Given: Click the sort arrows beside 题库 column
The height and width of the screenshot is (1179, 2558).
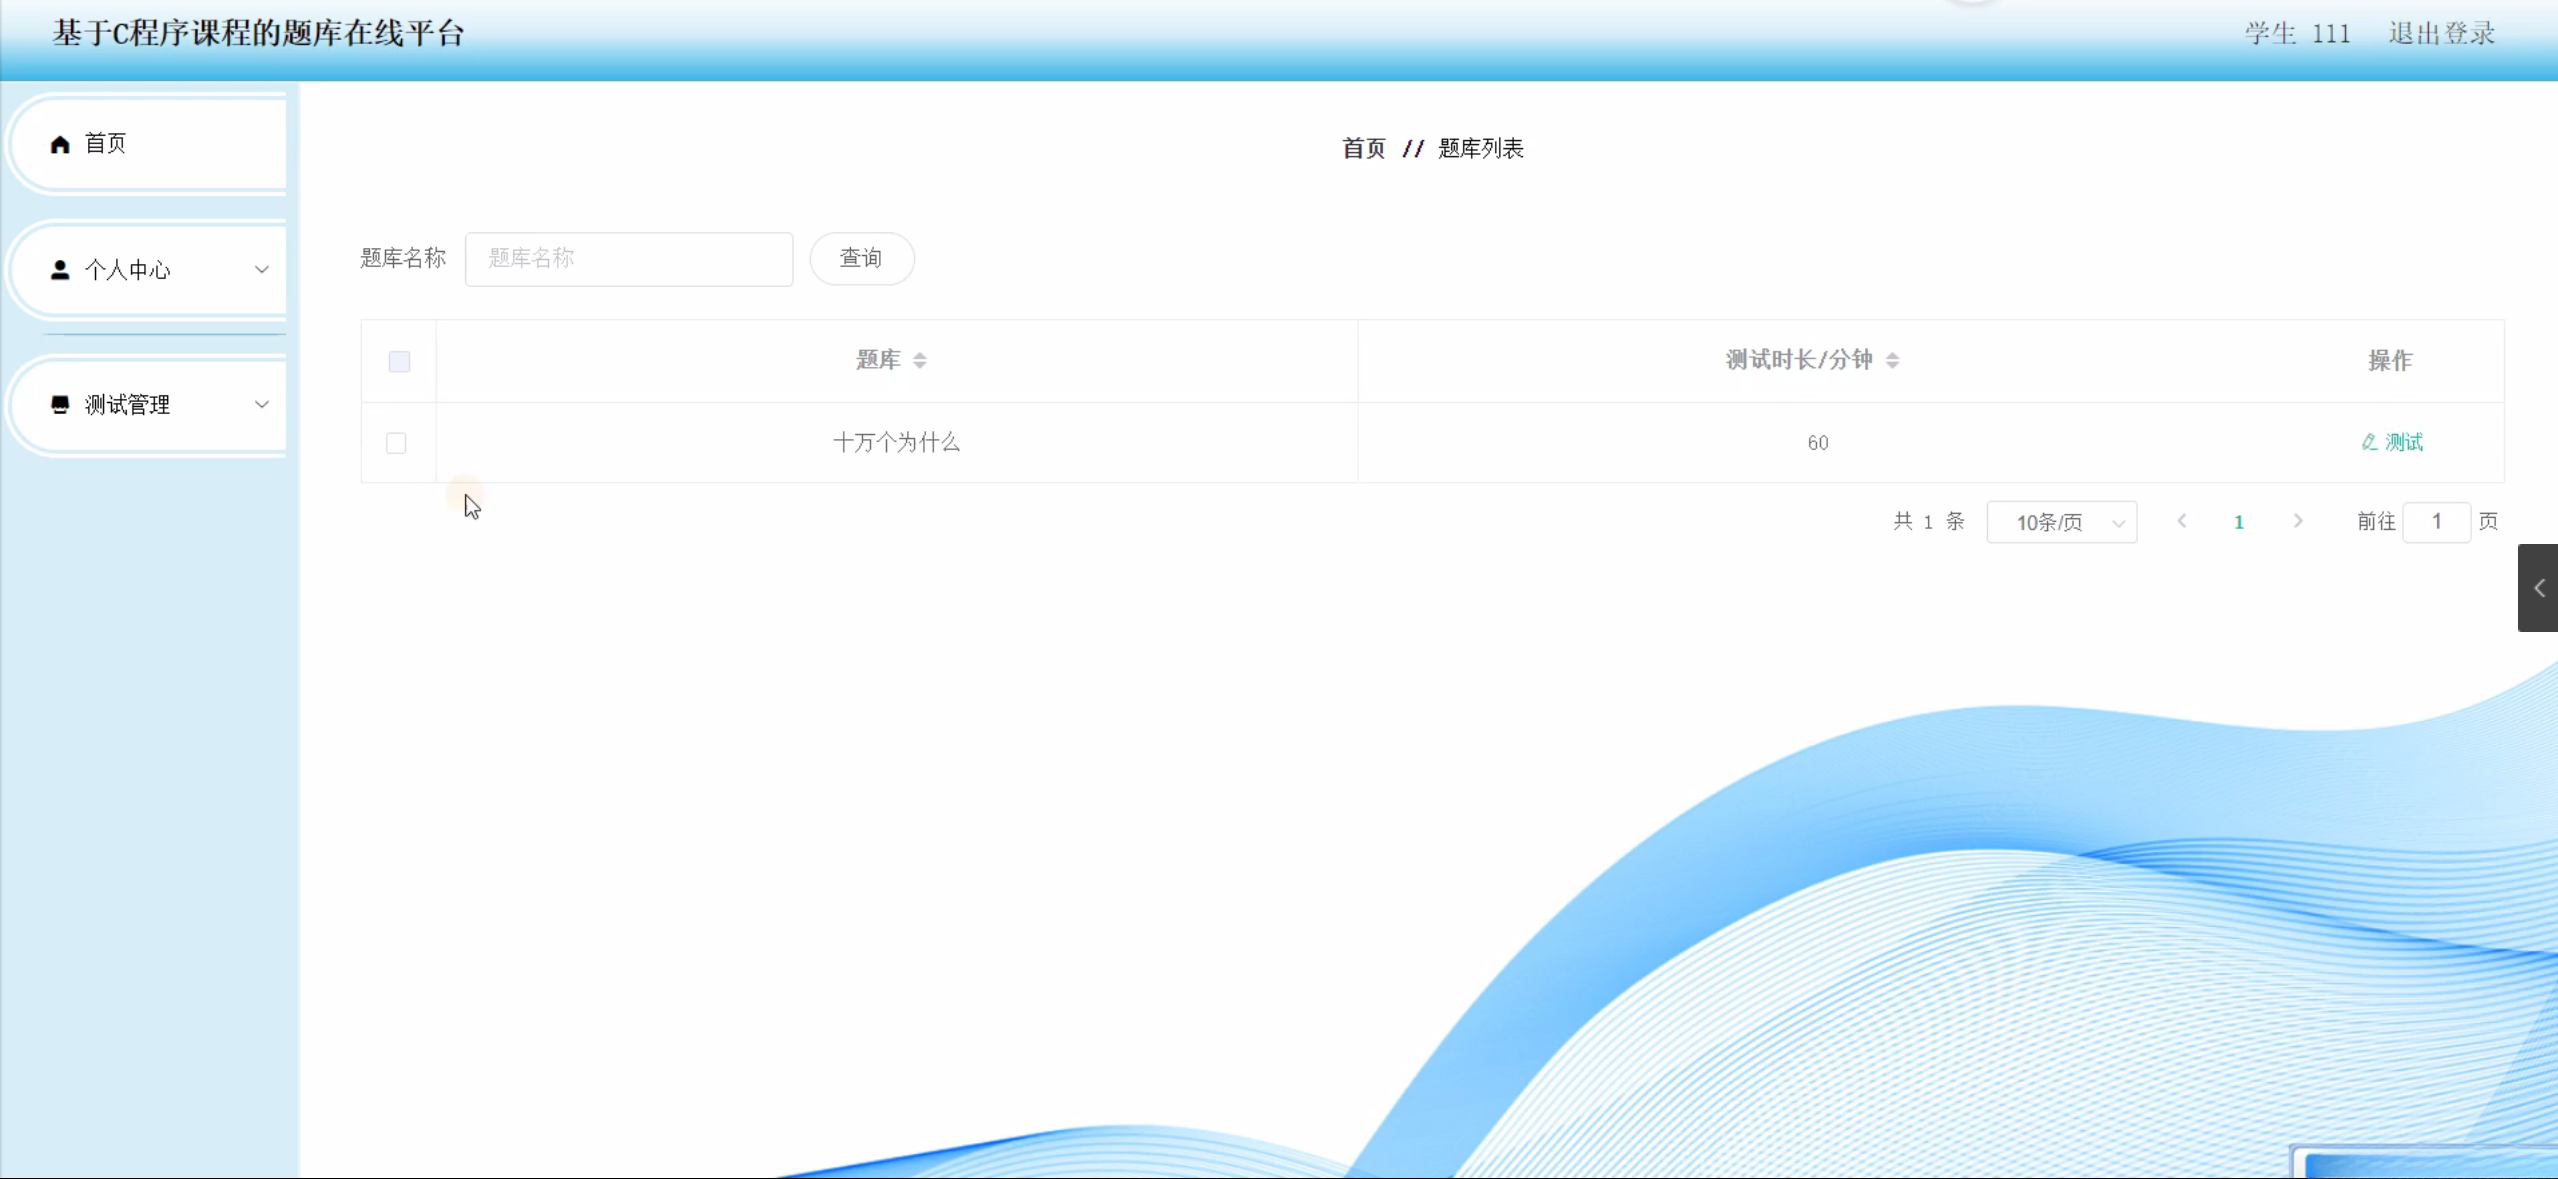Looking at the screenshot, I should [x=920, y=361].
